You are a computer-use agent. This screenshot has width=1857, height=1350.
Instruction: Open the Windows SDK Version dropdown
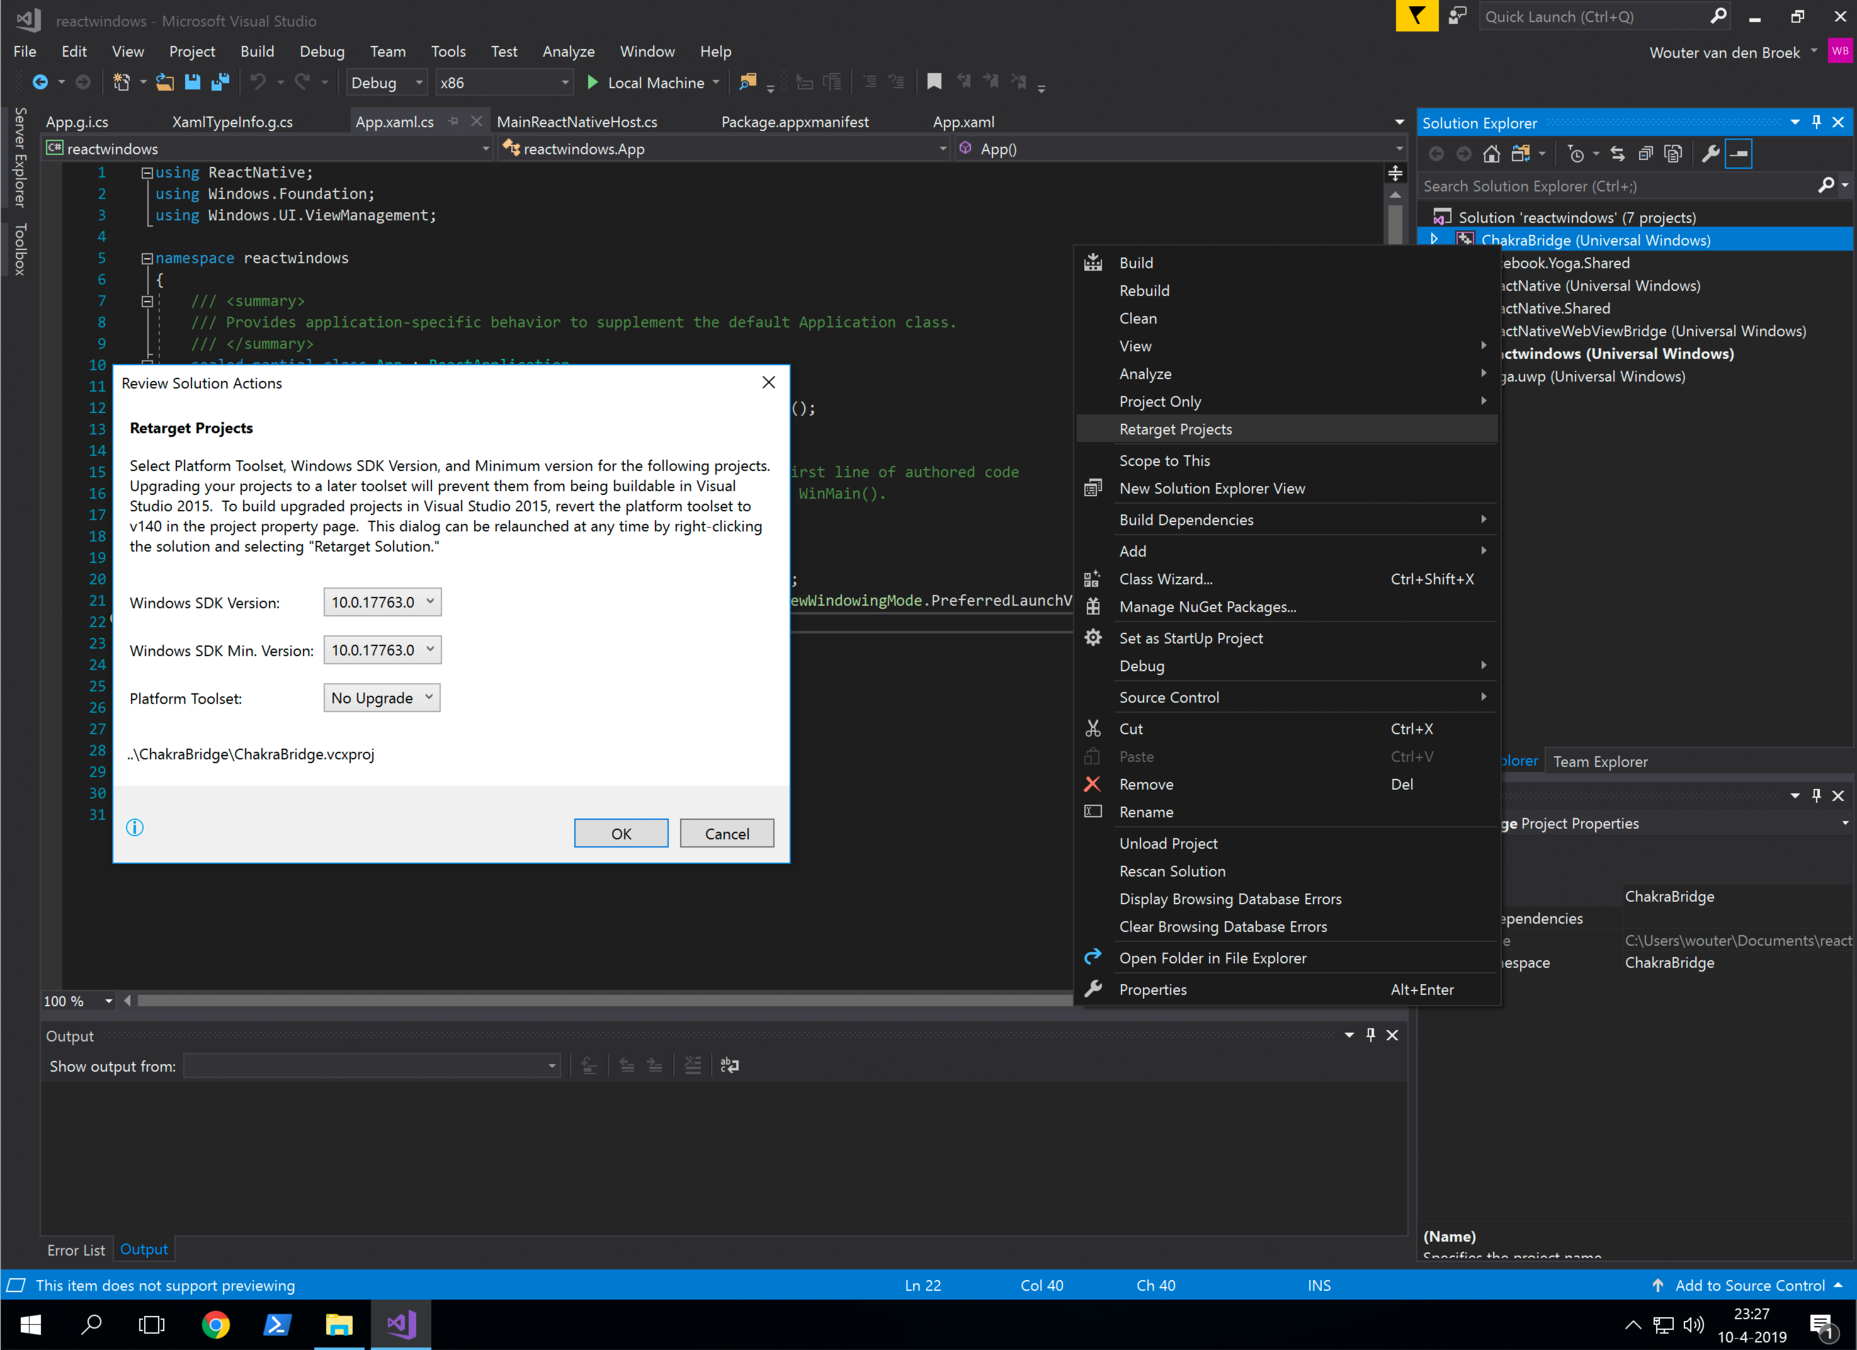[x=382, y=602]
